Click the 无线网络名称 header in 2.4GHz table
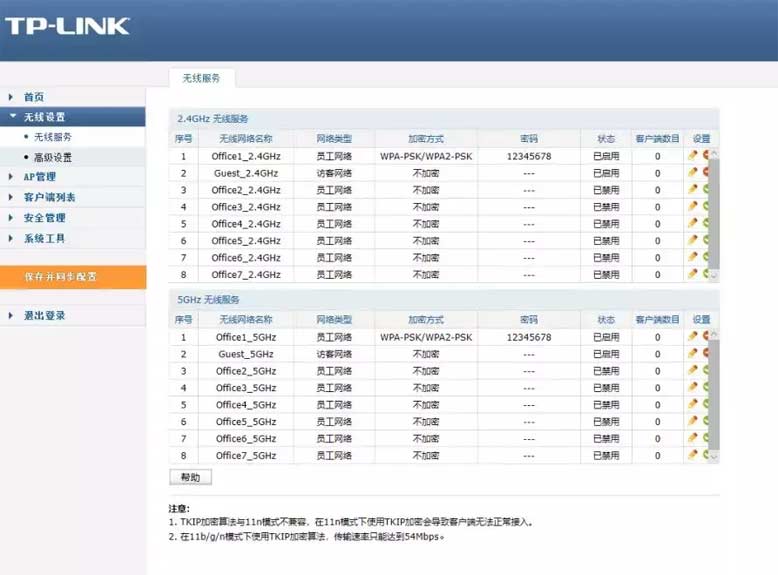Viewport: 778px width, 575px height. tap(246, 139)
